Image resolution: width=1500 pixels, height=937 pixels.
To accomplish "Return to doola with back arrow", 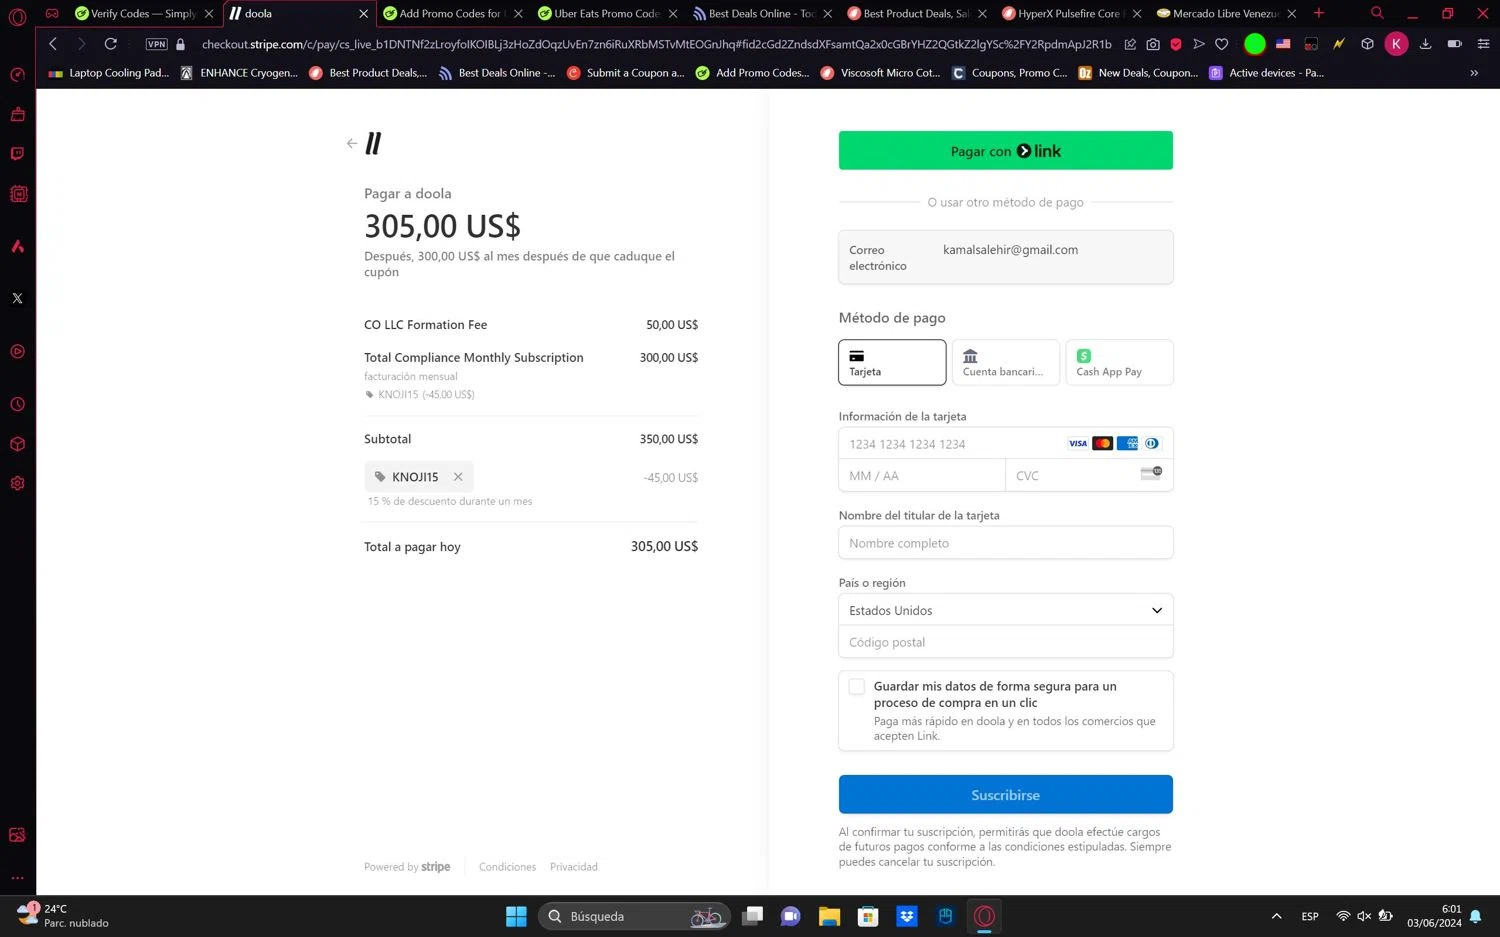I will [x=352, y=144].
